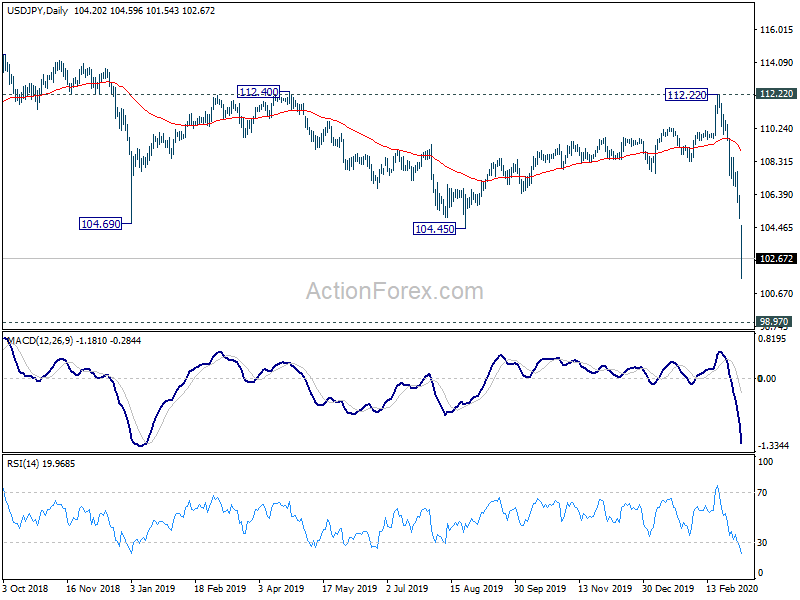Select the 112.400 price label

click(259, 92)
